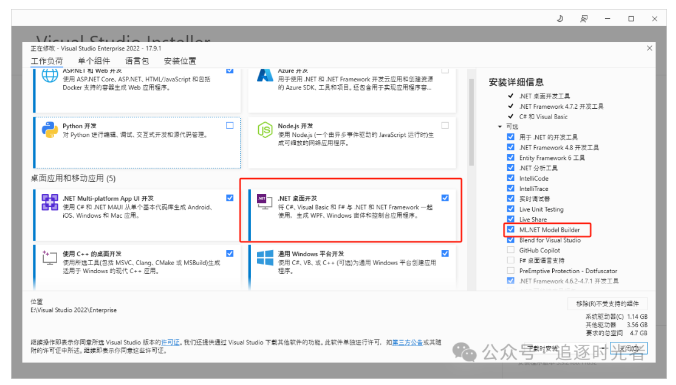Viewport: 676px width, 385px height.
Task: Toggle Blend for Visual Studio checkbox
Action: [510, 240]
